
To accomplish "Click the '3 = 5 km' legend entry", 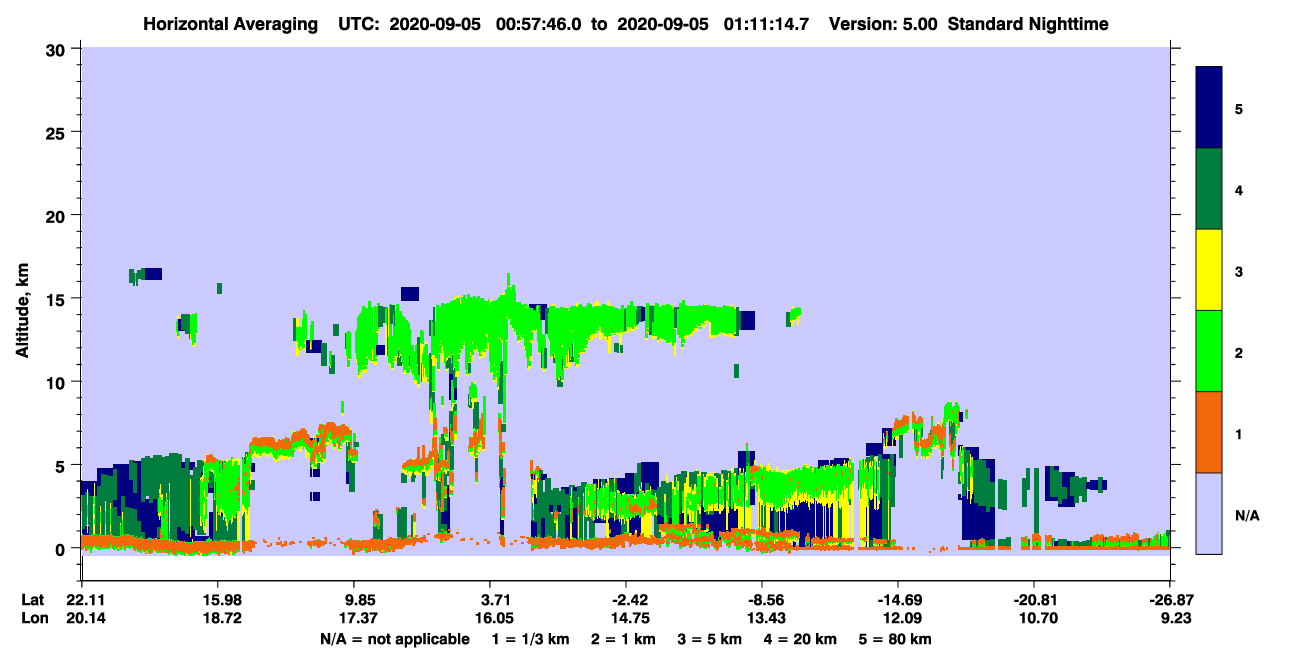I will pos(710,639).
